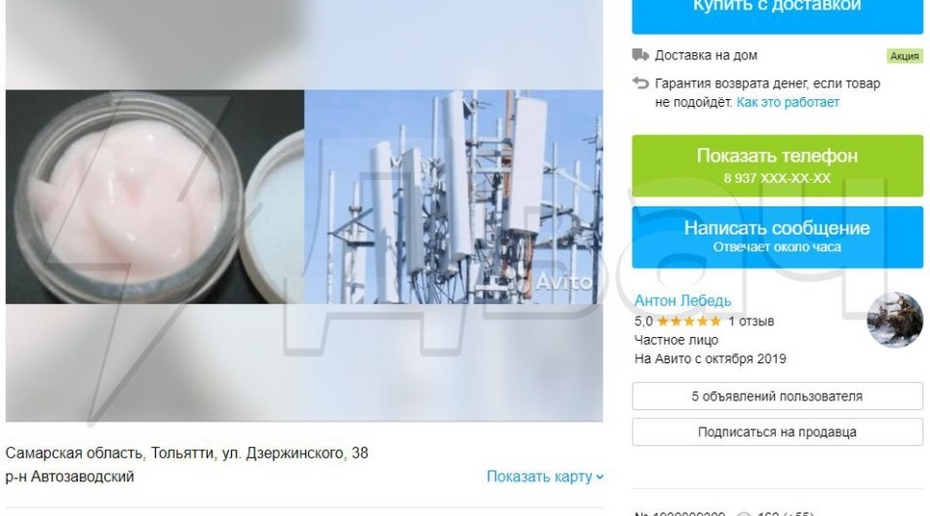Click the chevron beside Показать карту
The height and width of the screenshot is (516, 930).
point(600,477)
